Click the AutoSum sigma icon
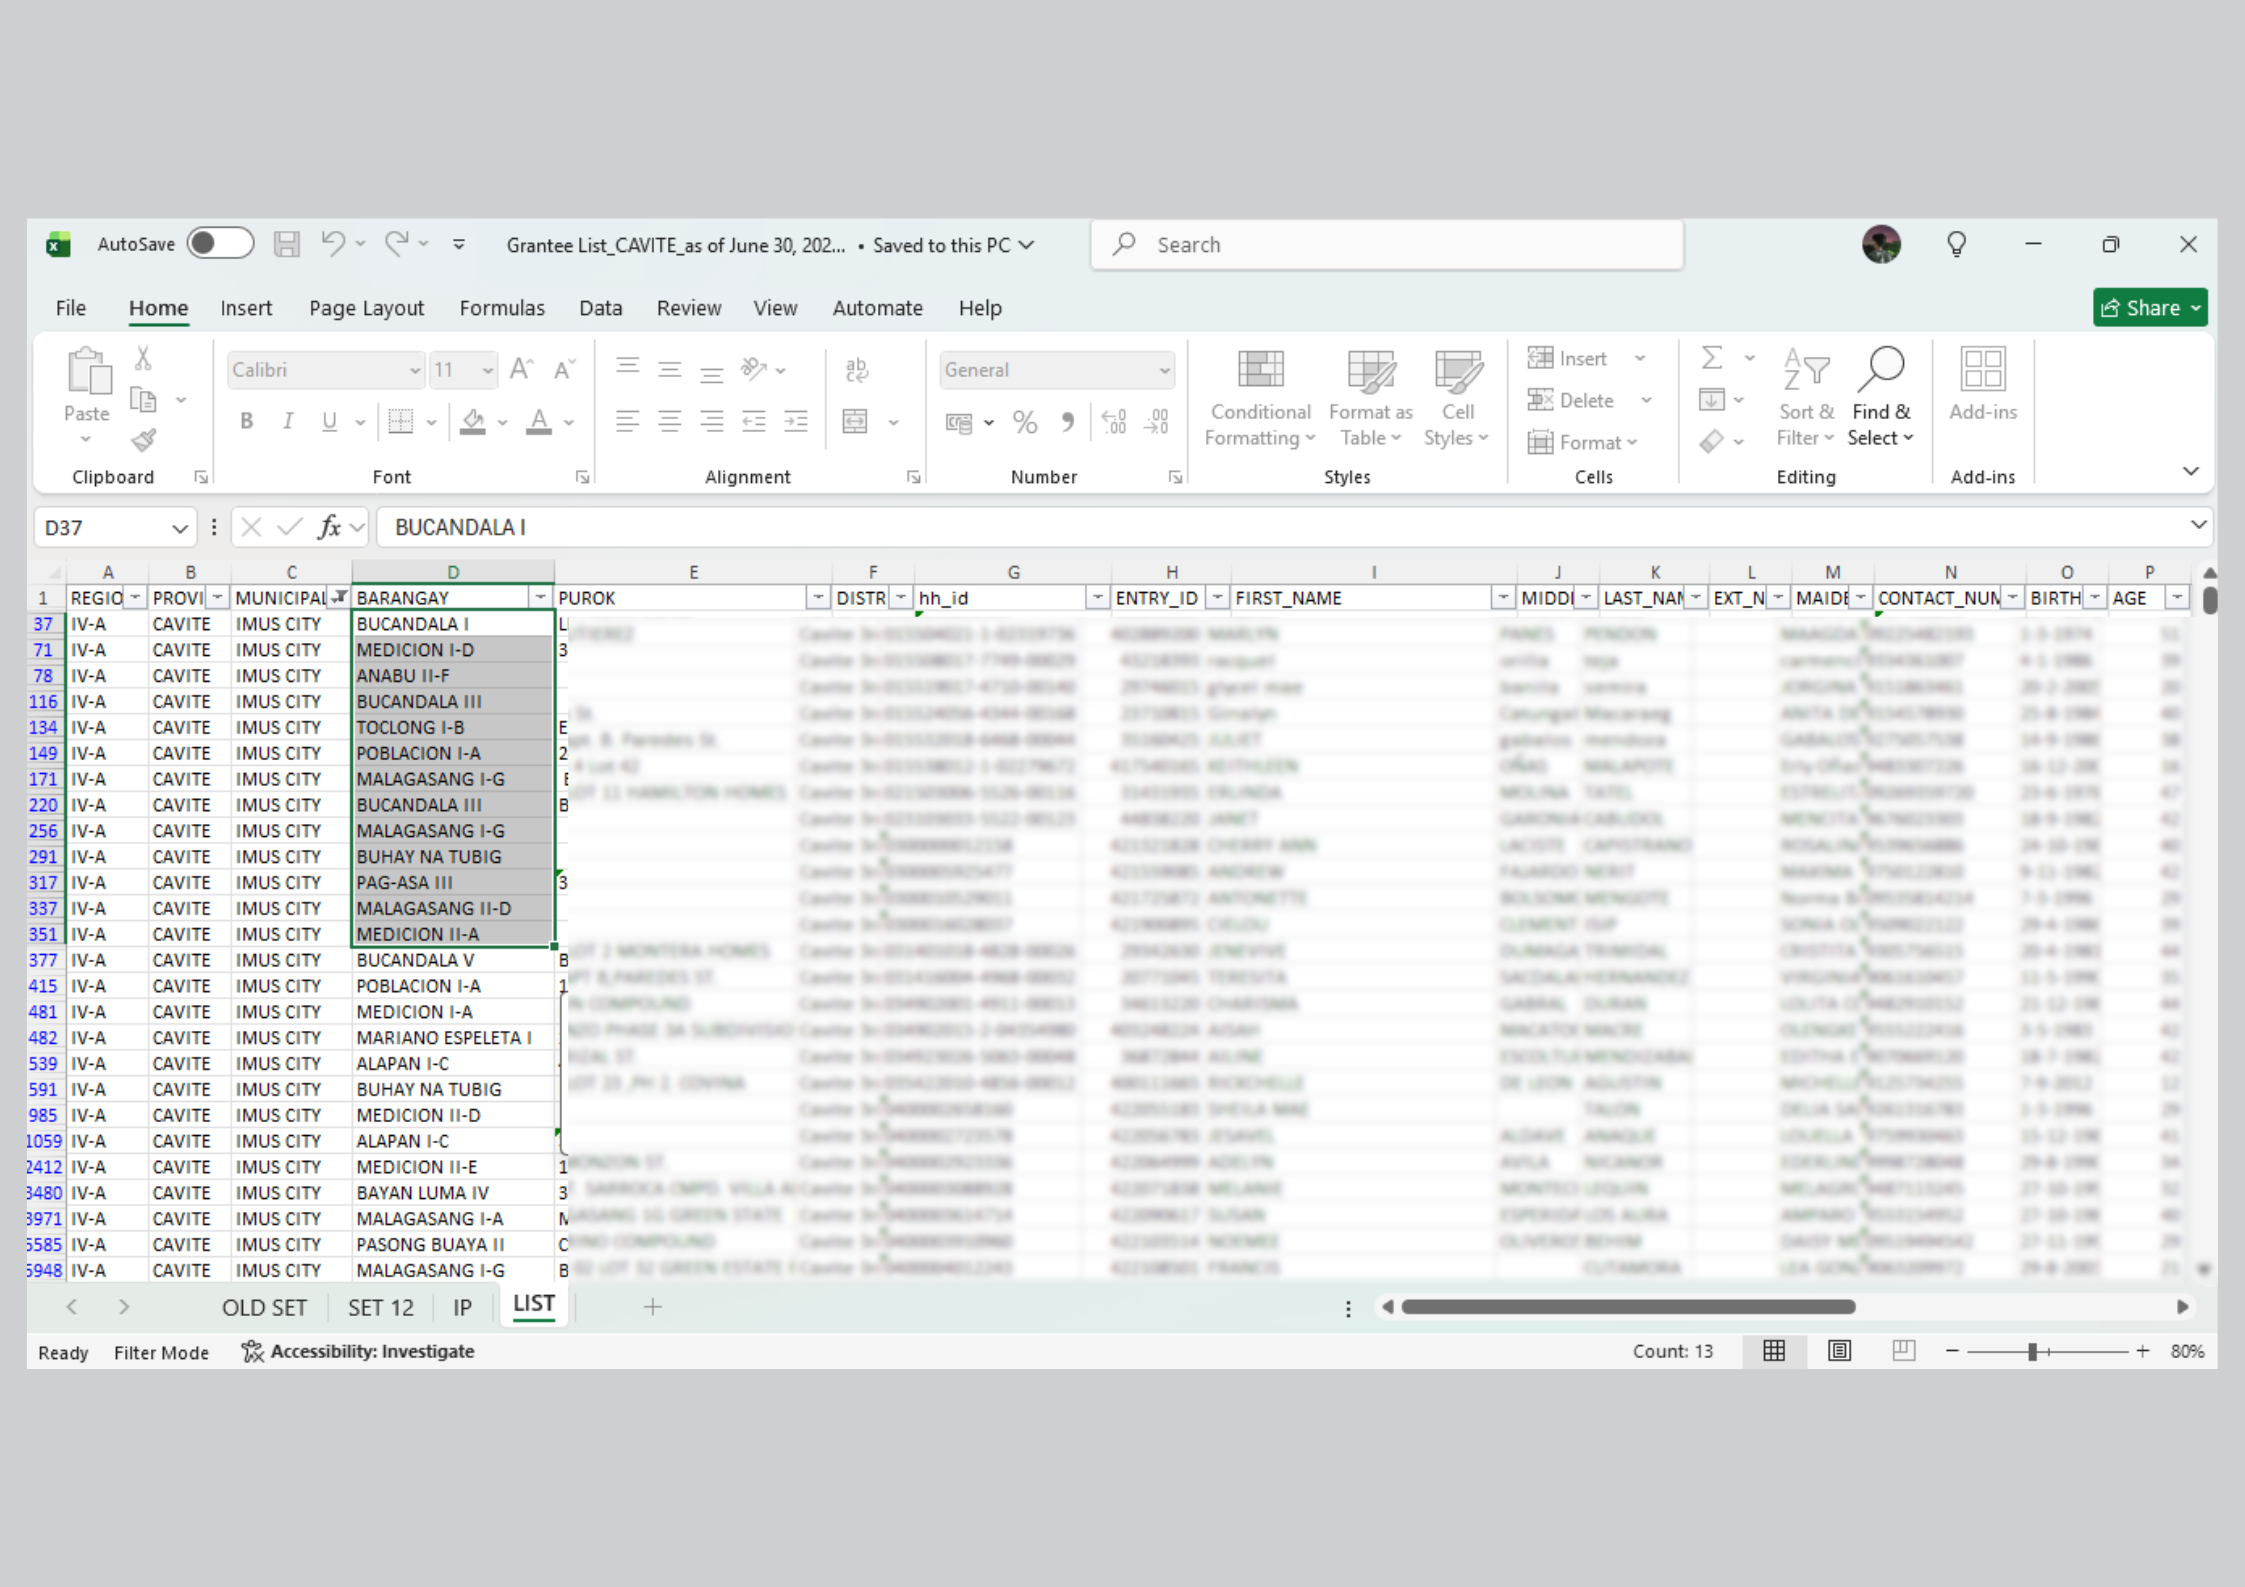 coord(1712,358)
